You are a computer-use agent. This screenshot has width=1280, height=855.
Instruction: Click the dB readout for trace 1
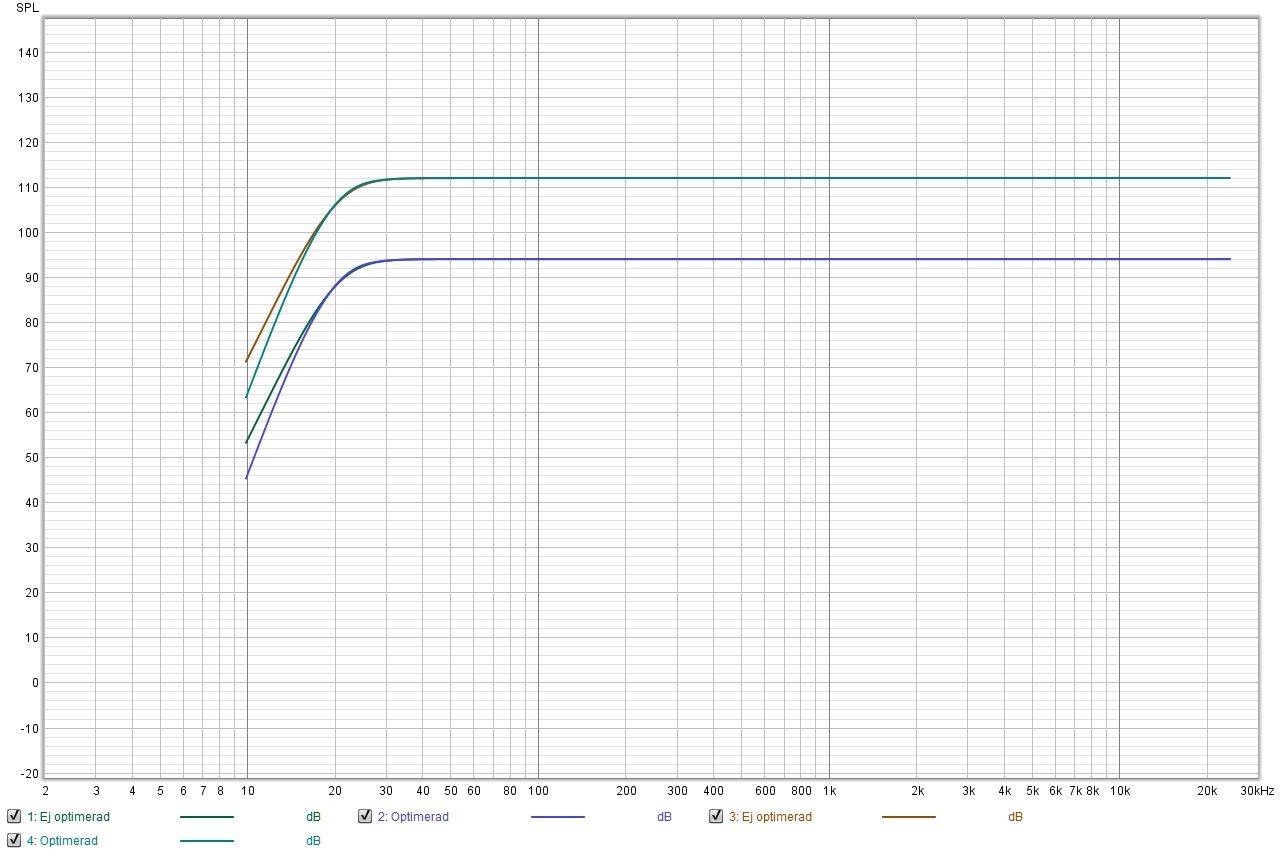[314, 817]
